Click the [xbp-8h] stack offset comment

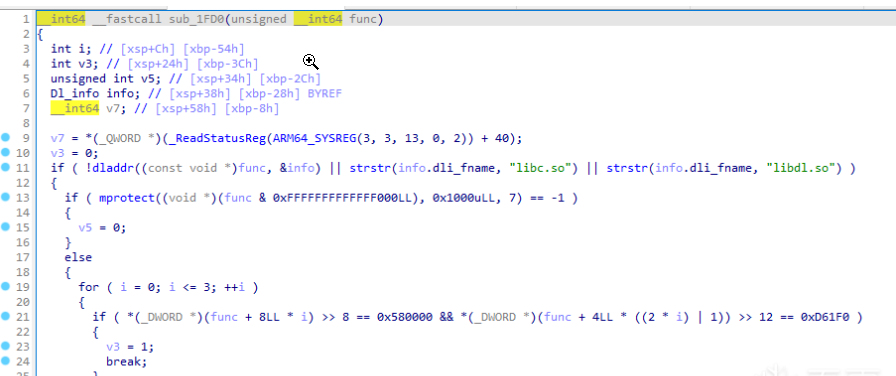click(x=252, y=109)
